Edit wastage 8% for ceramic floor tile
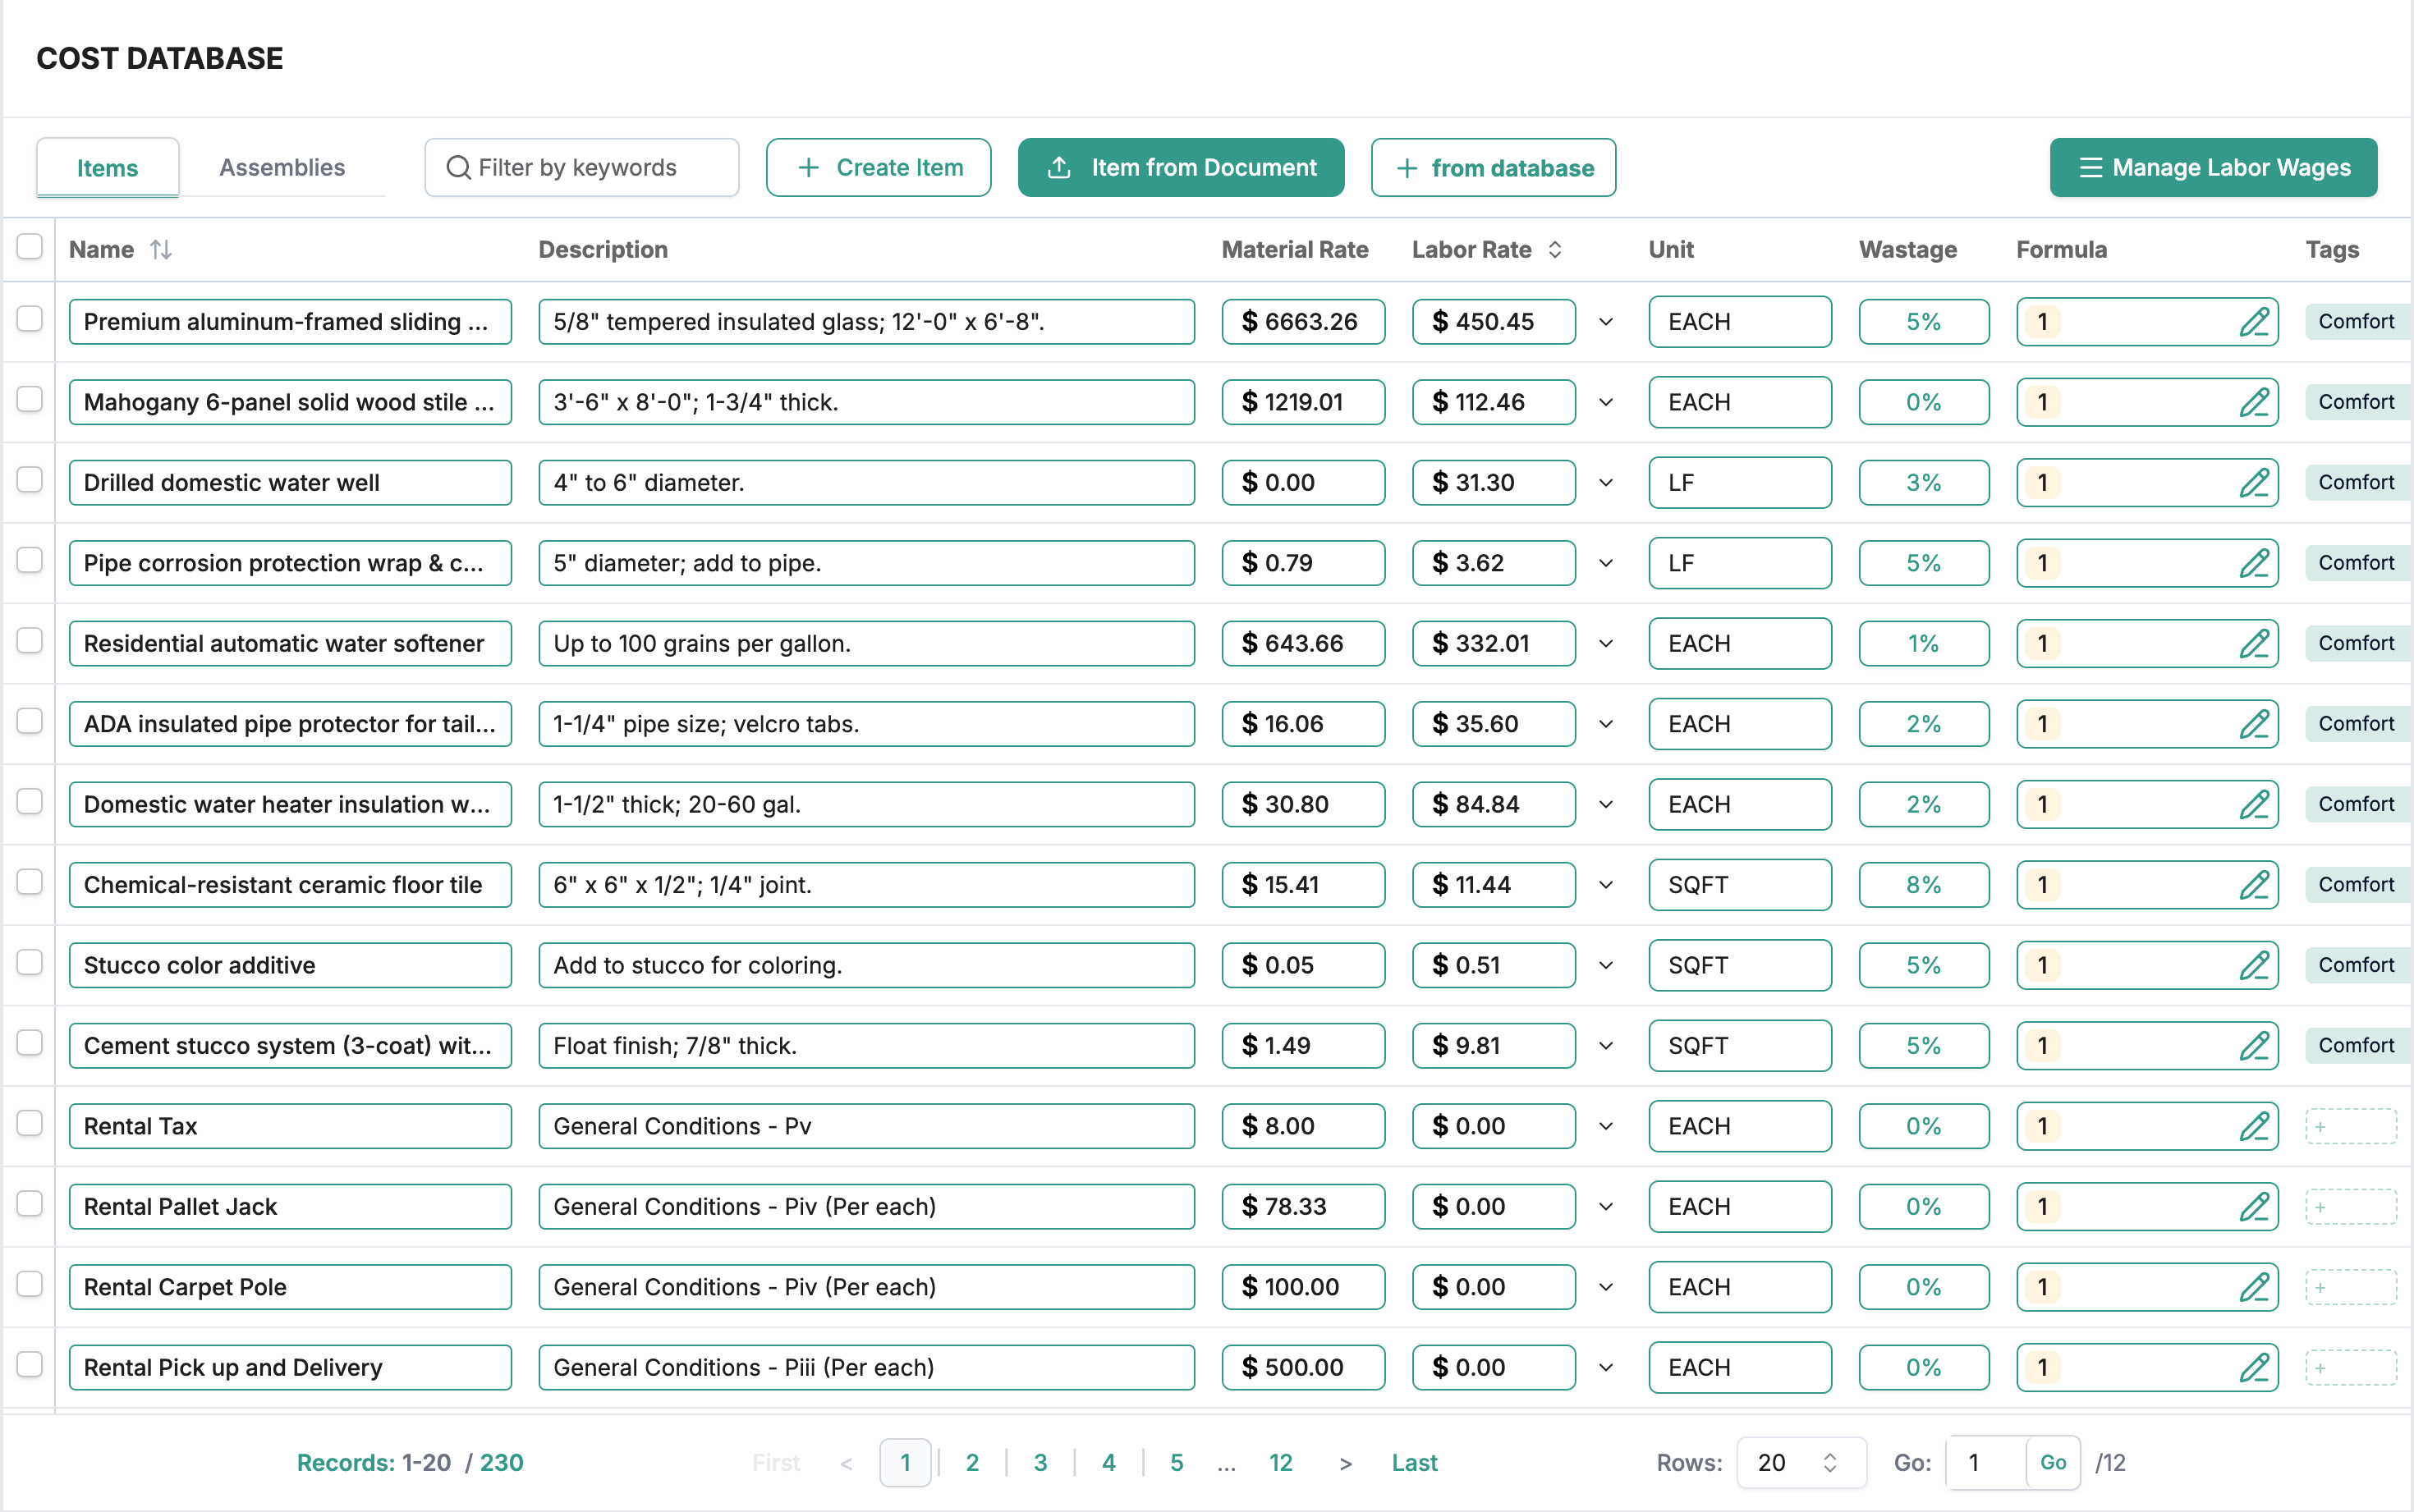The height and width of the screenshot is (1512, 2414). [1924, 885]
